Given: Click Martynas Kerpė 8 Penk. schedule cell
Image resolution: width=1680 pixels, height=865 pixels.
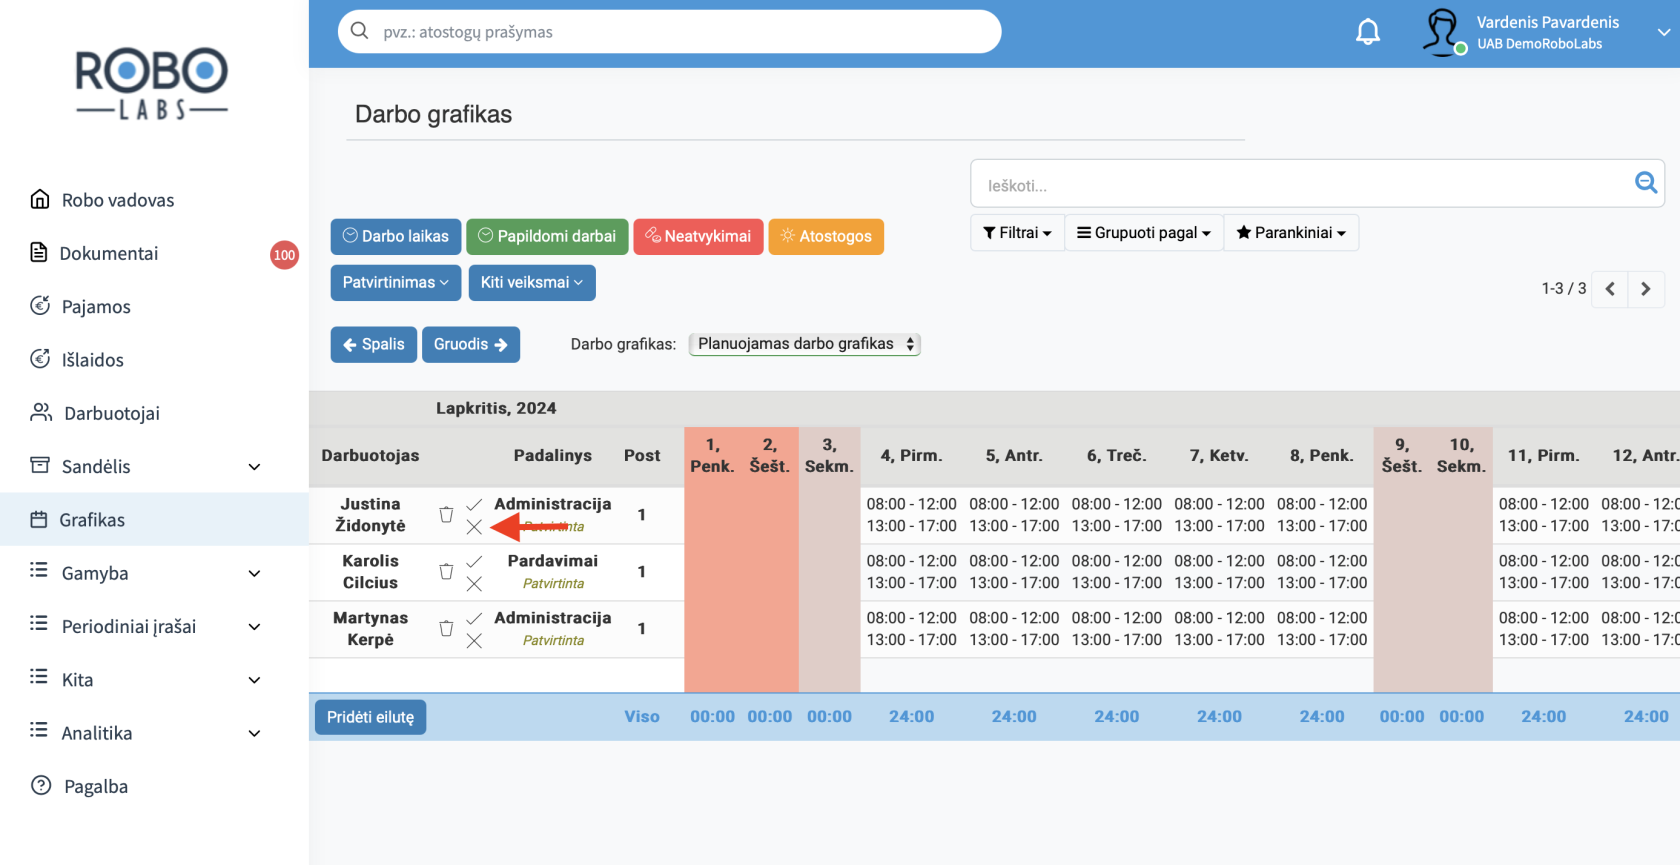Looking at the screenshot, I should click(x=1322, y=629).
